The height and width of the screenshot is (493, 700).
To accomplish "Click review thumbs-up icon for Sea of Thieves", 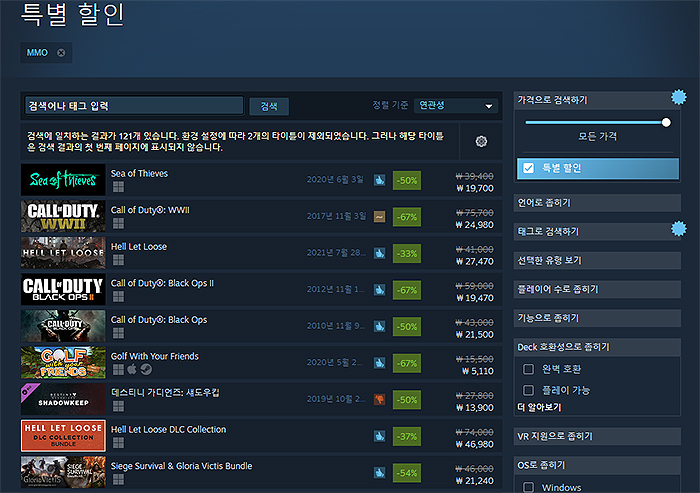I will tap(379, 180).
